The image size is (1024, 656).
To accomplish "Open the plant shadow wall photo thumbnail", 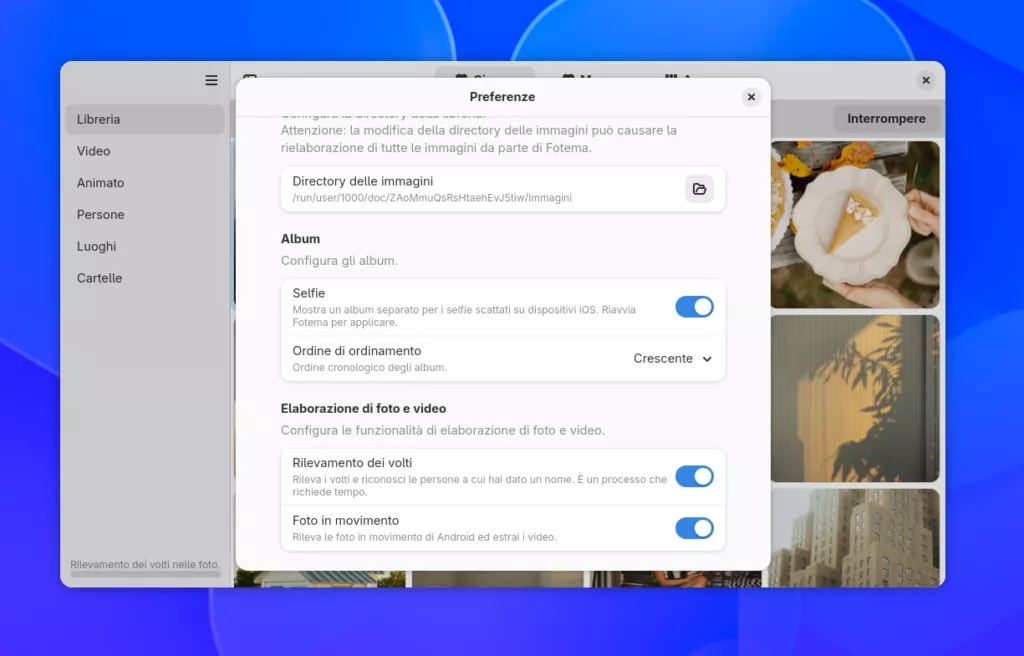I will pyautogui.click(x=855, y=399).
